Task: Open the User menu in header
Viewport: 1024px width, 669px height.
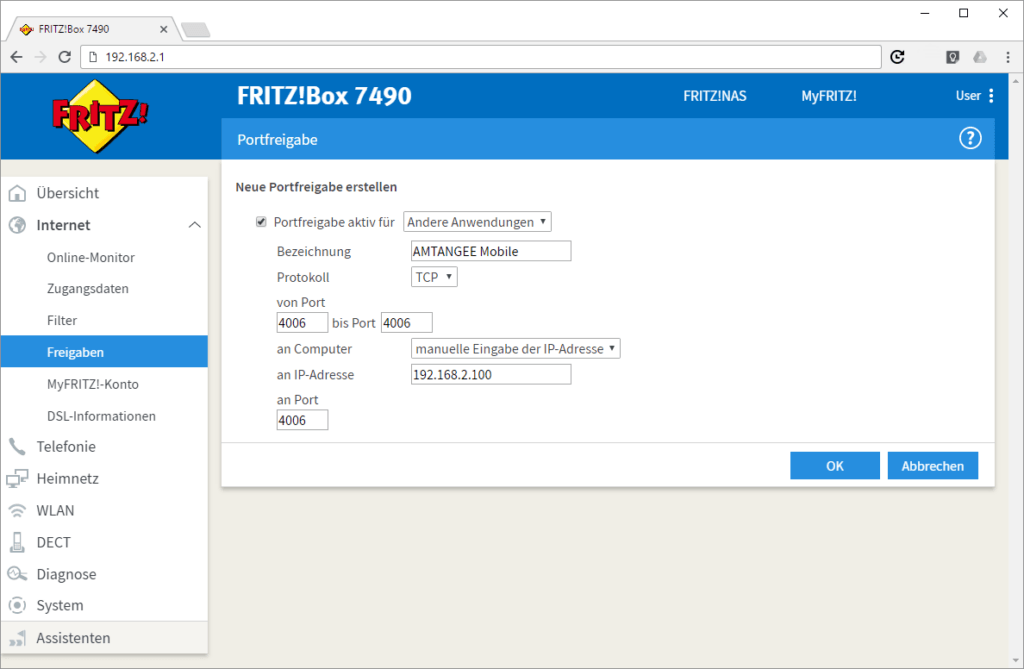Action: pyautogui.click(x=975, y=96)
